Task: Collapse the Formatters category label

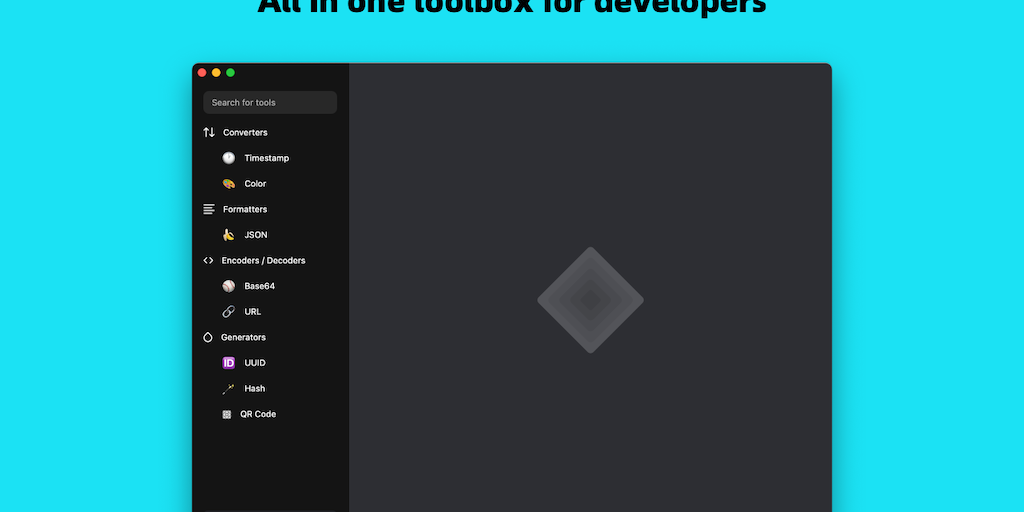Action: (245, 209)
